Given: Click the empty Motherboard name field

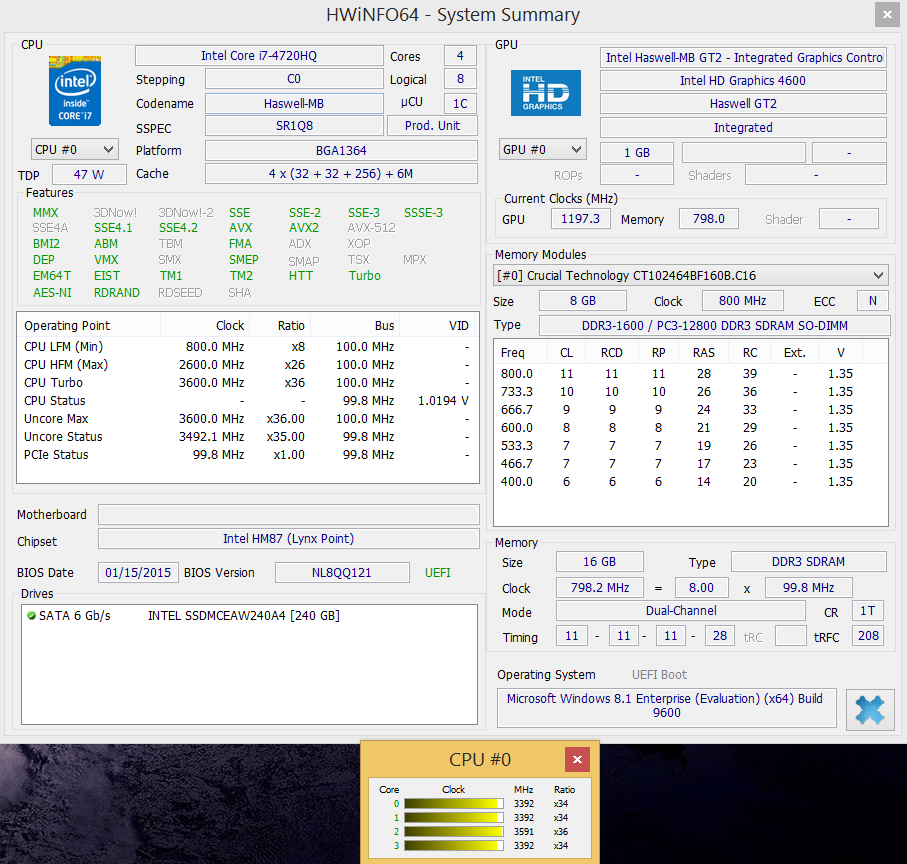Looking at the screenshot, I should [289, 514].
